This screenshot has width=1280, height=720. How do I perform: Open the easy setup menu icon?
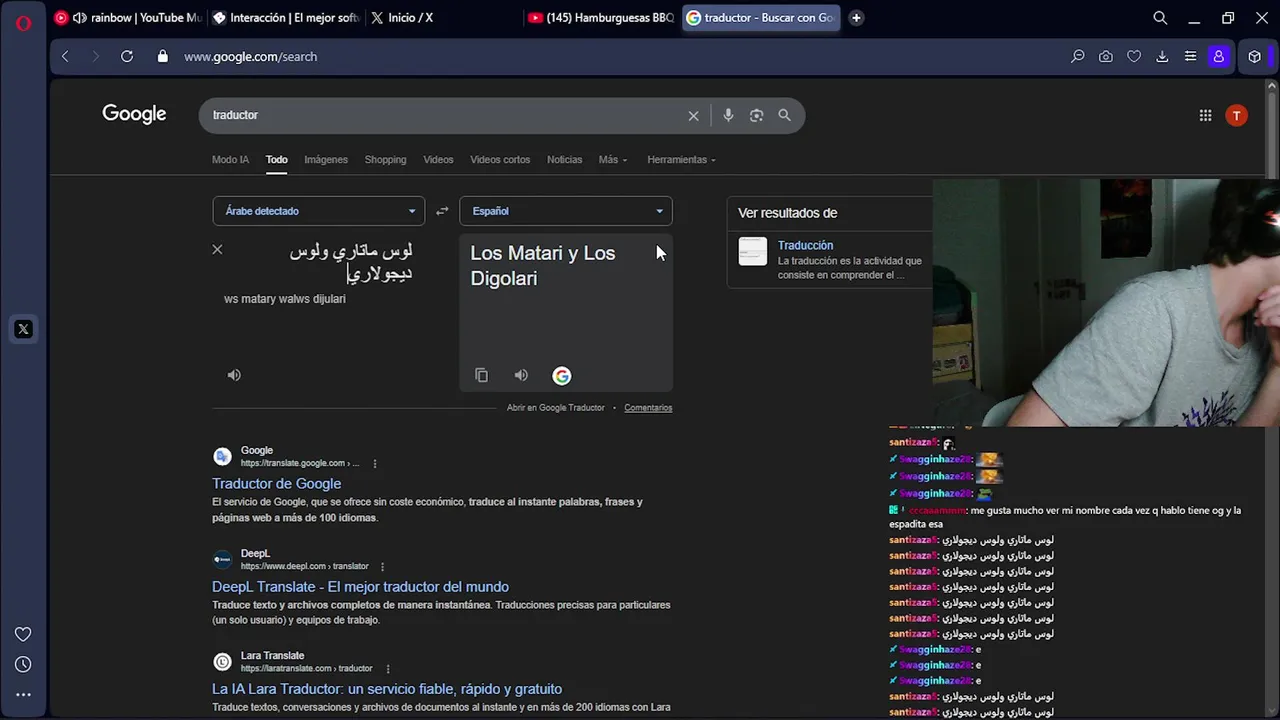[1190, 57]
